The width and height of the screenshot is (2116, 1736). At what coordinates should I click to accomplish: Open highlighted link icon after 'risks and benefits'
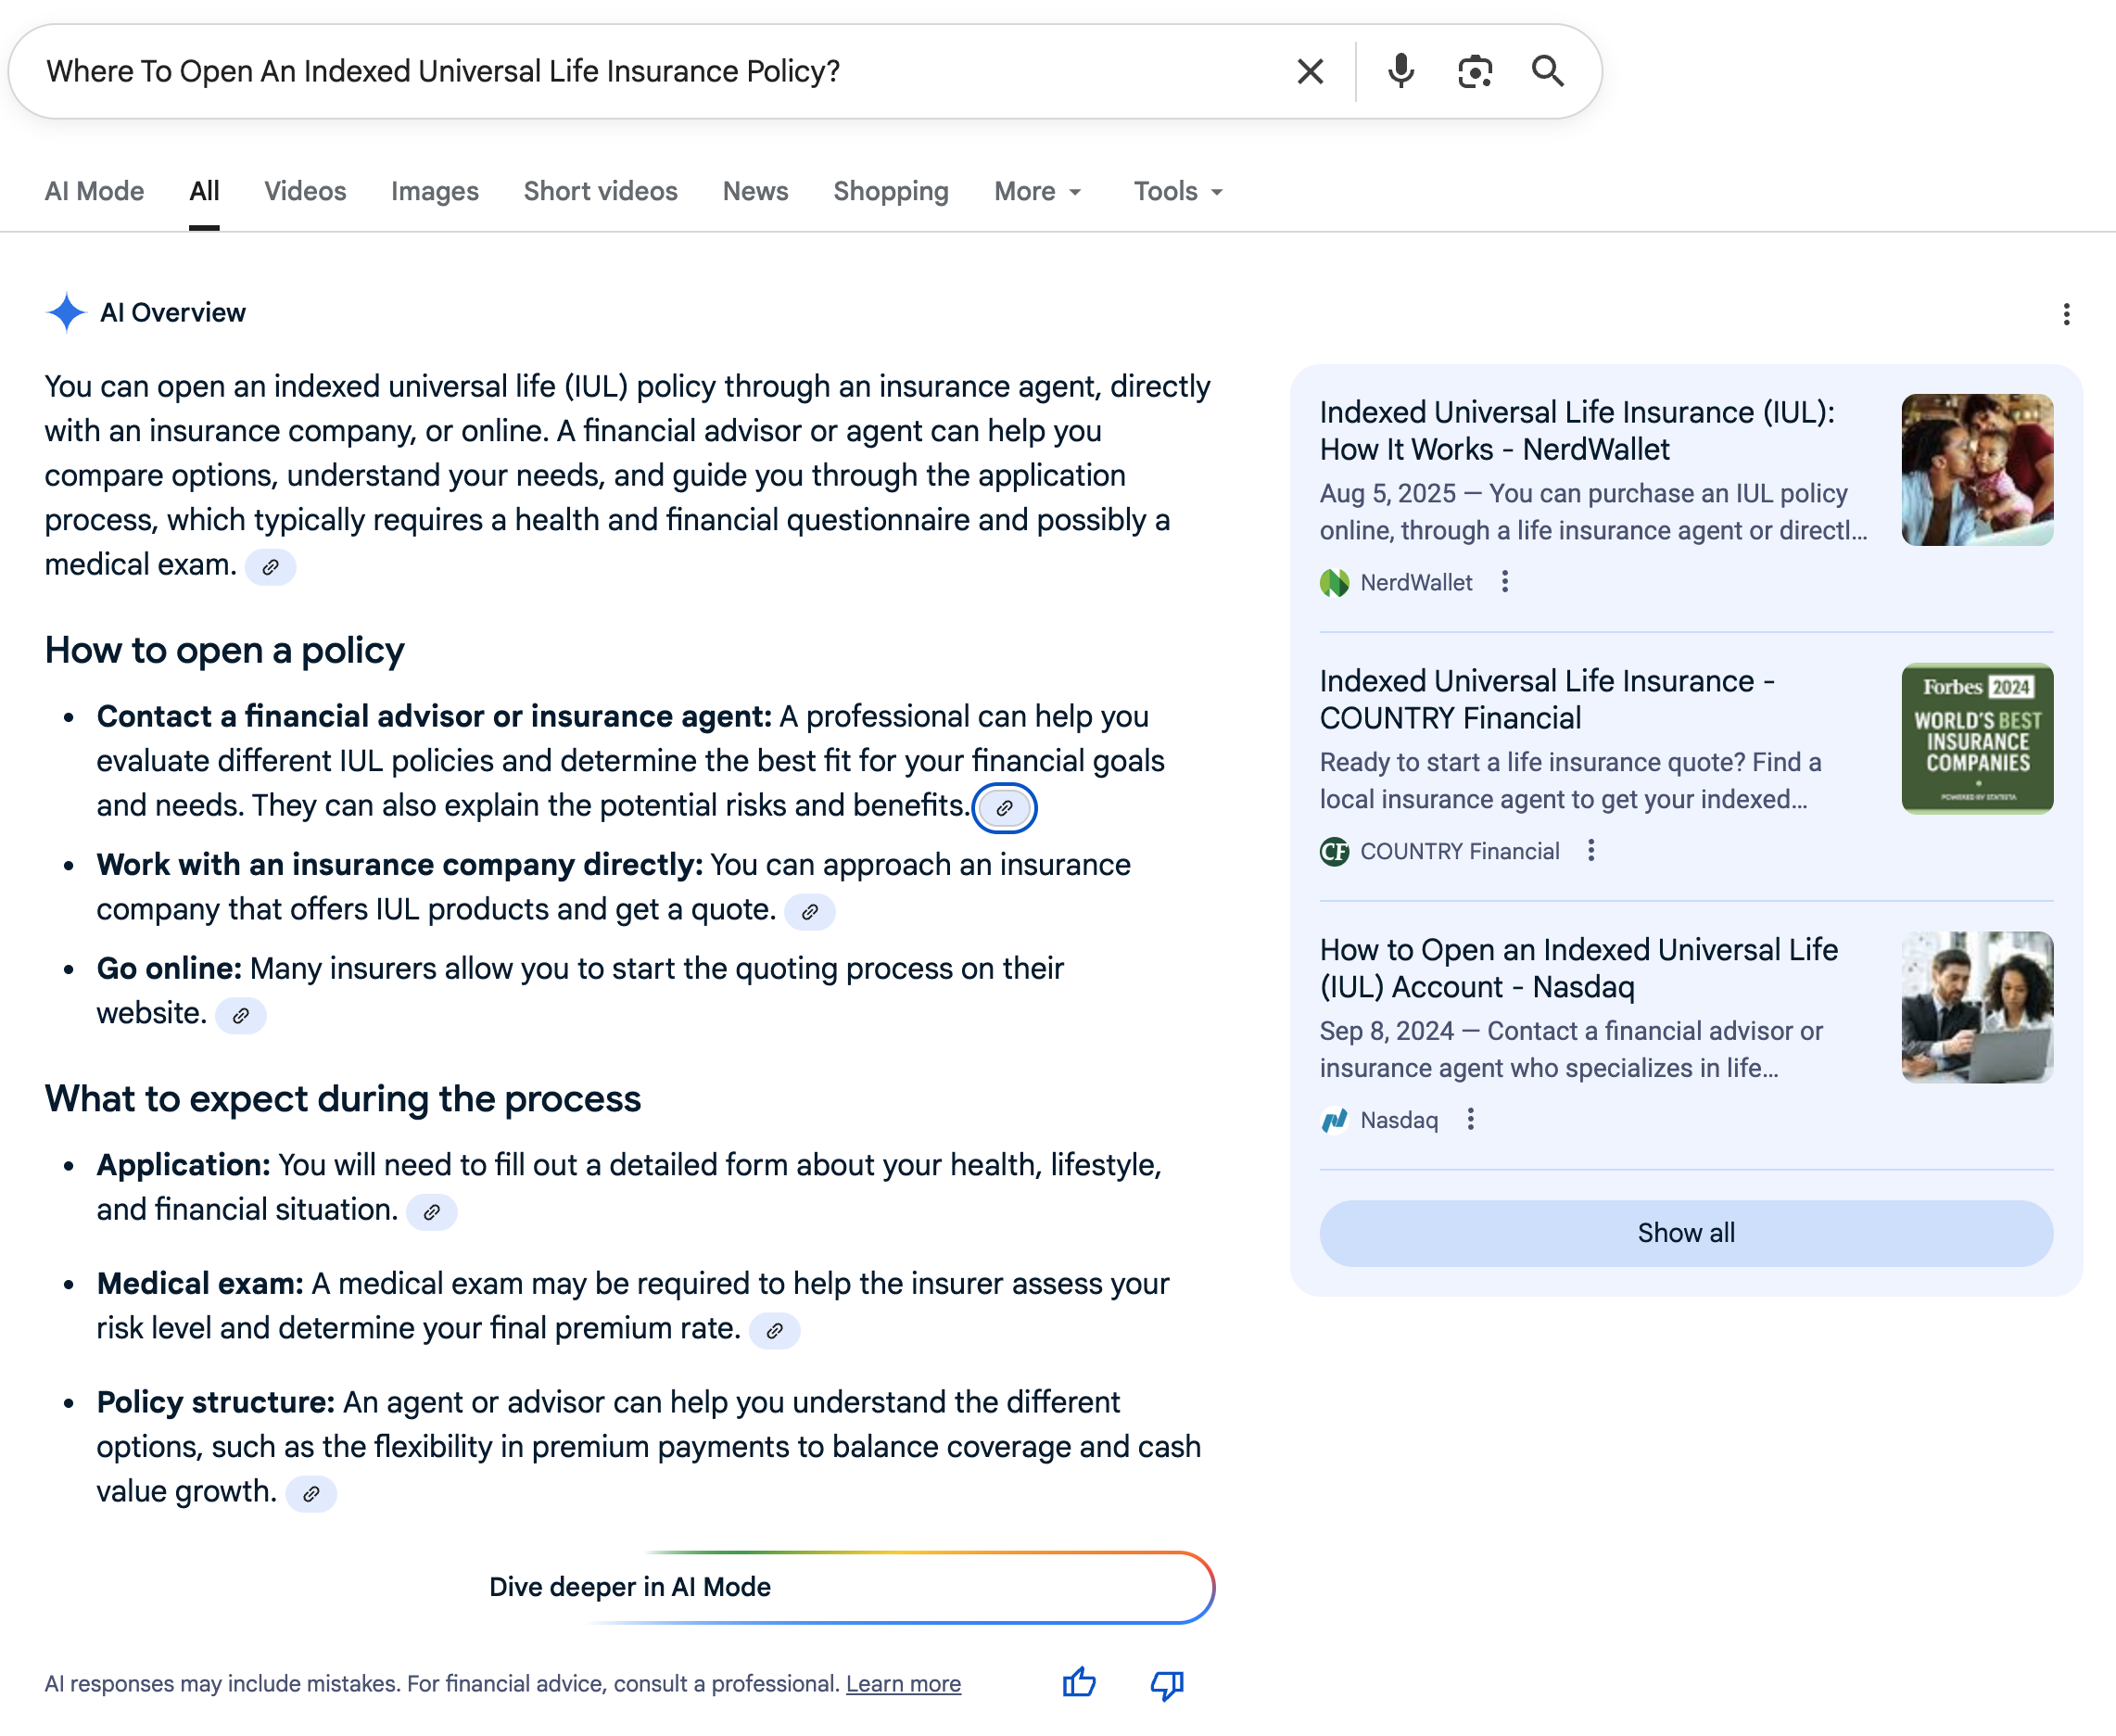[x=1004, y=808]
